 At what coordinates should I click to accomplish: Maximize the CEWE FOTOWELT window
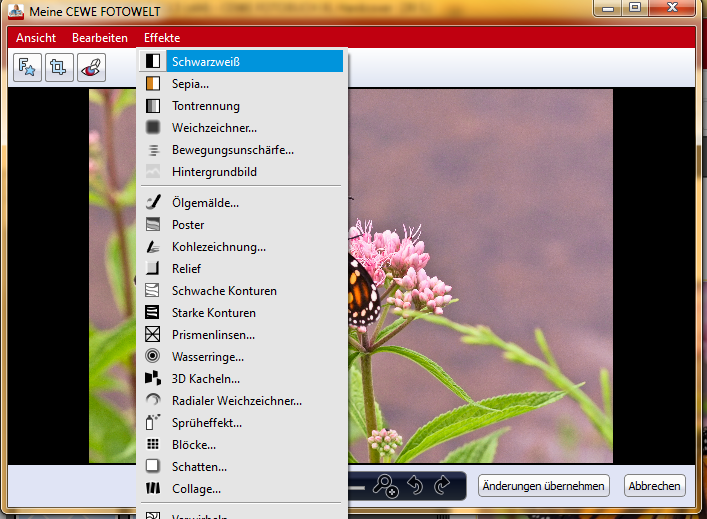[635, 8]
